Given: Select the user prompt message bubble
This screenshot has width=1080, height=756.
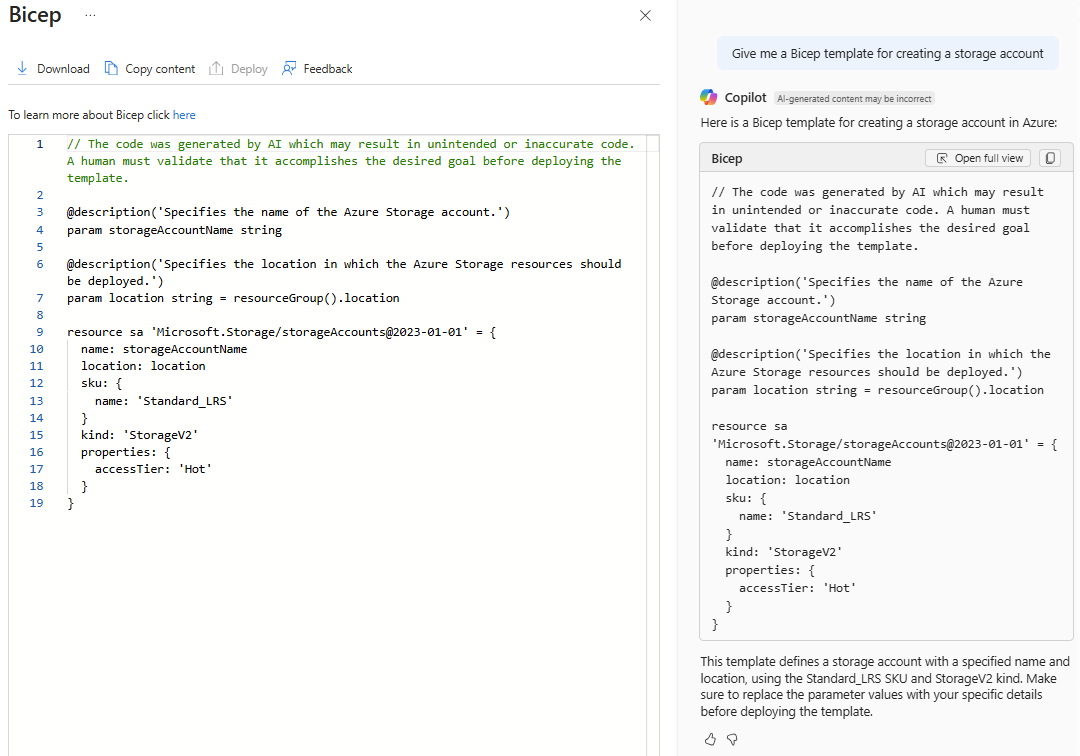Looking at the screenshot, I should pyautogui.click(x=887, y=54).
